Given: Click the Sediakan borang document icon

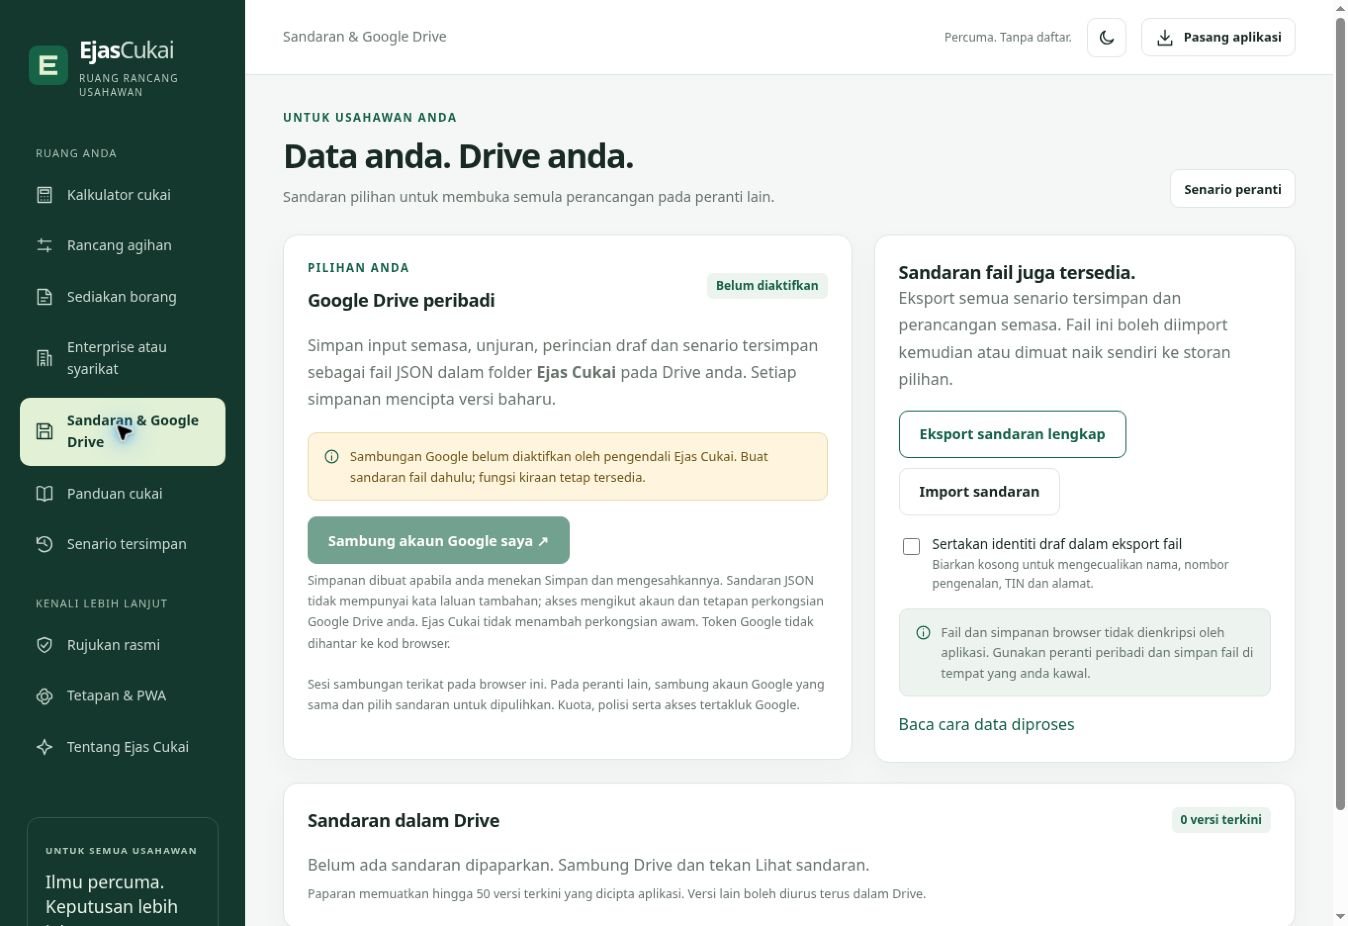Looking at the screenshot, I should click(x=44, y=297).
